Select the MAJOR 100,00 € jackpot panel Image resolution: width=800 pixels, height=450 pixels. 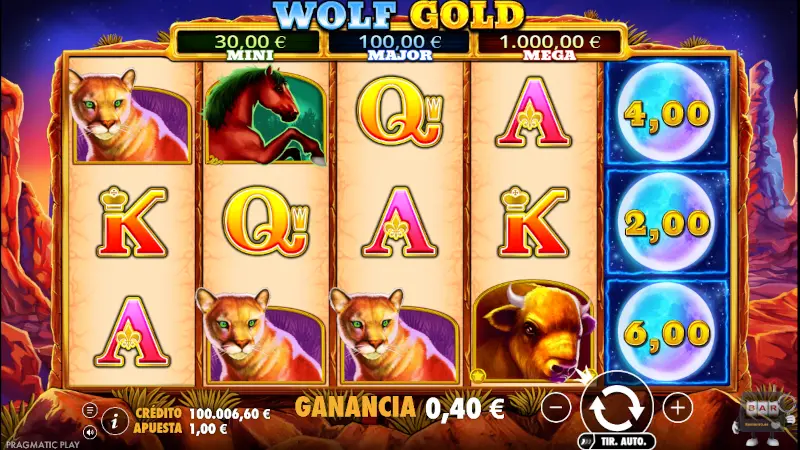[399, 46]
